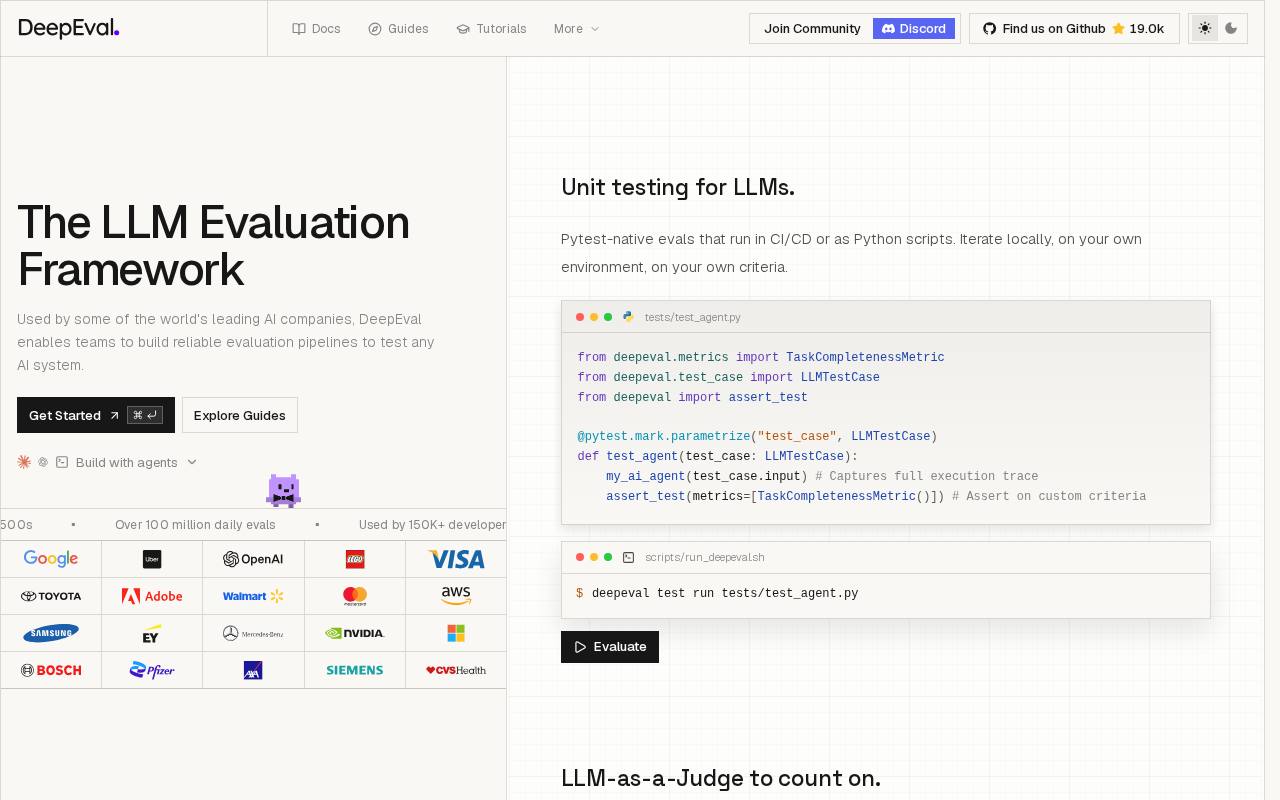Switch to dark theme moon icon
This screenshot has width=1280, height=800.
pyautogui.click(x=1231, y=29)
